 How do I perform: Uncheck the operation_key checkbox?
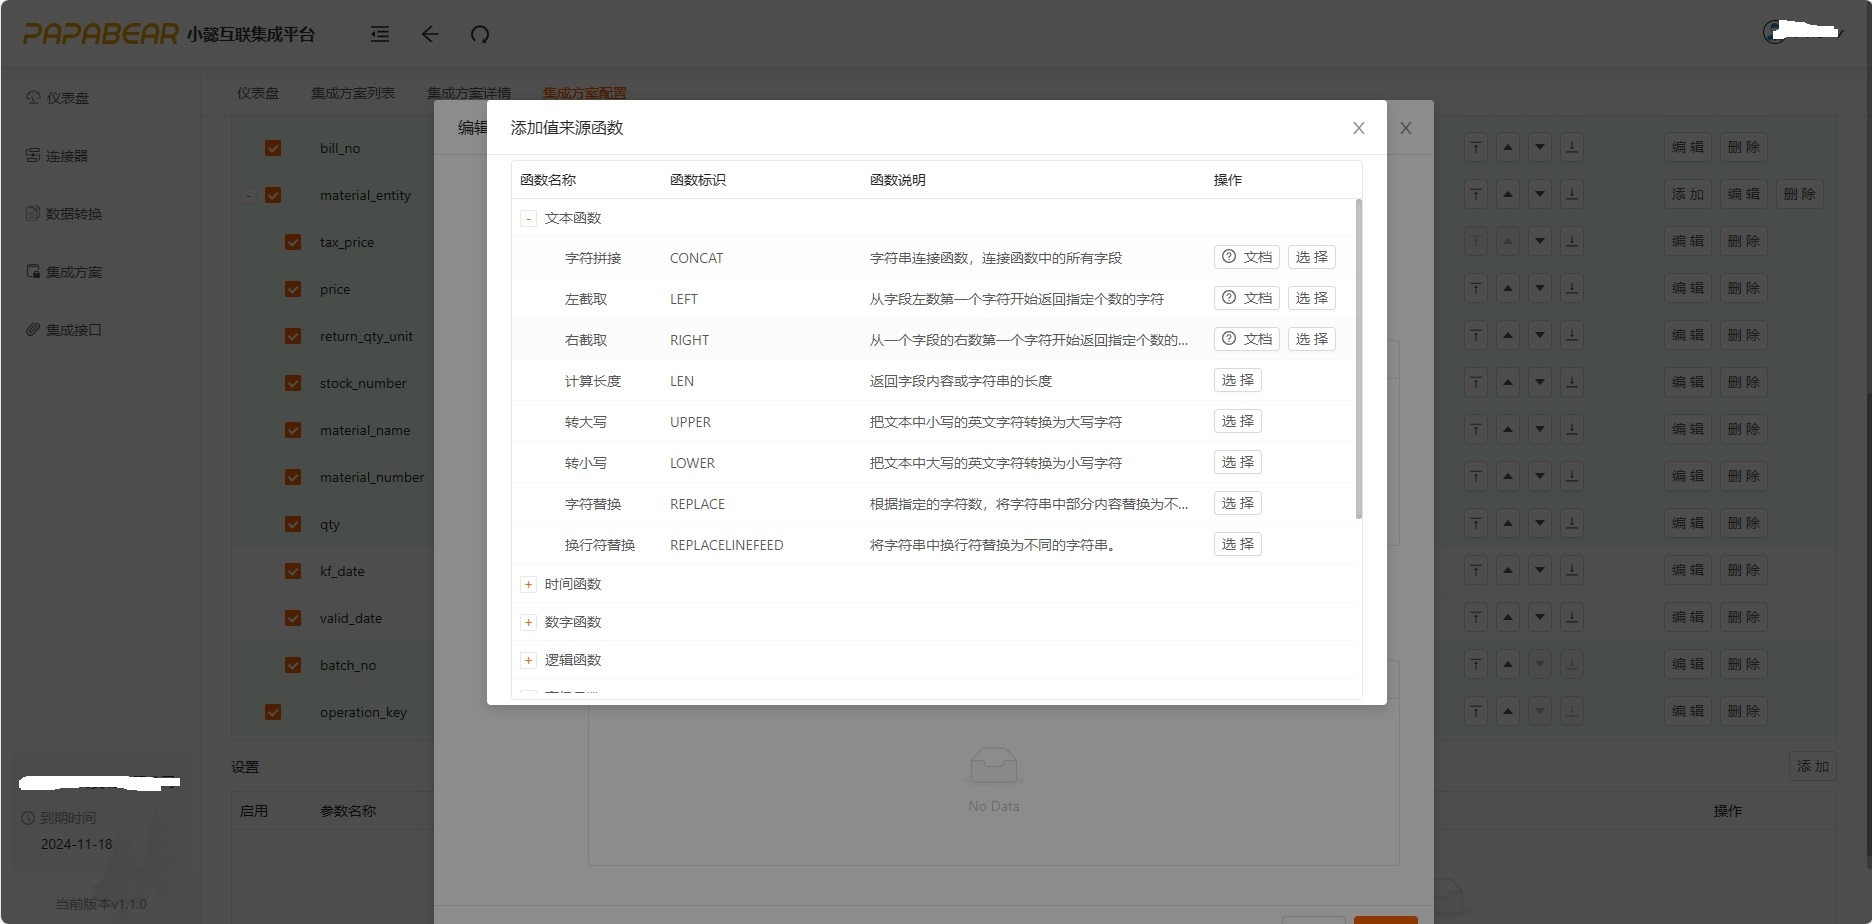(273, 712)
